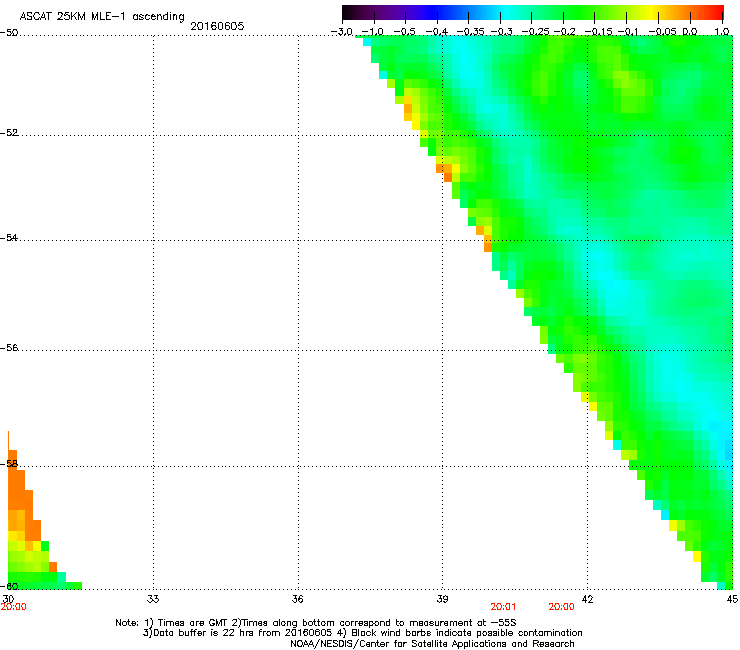Click the longitude axis label 36

tap(298, 599)
